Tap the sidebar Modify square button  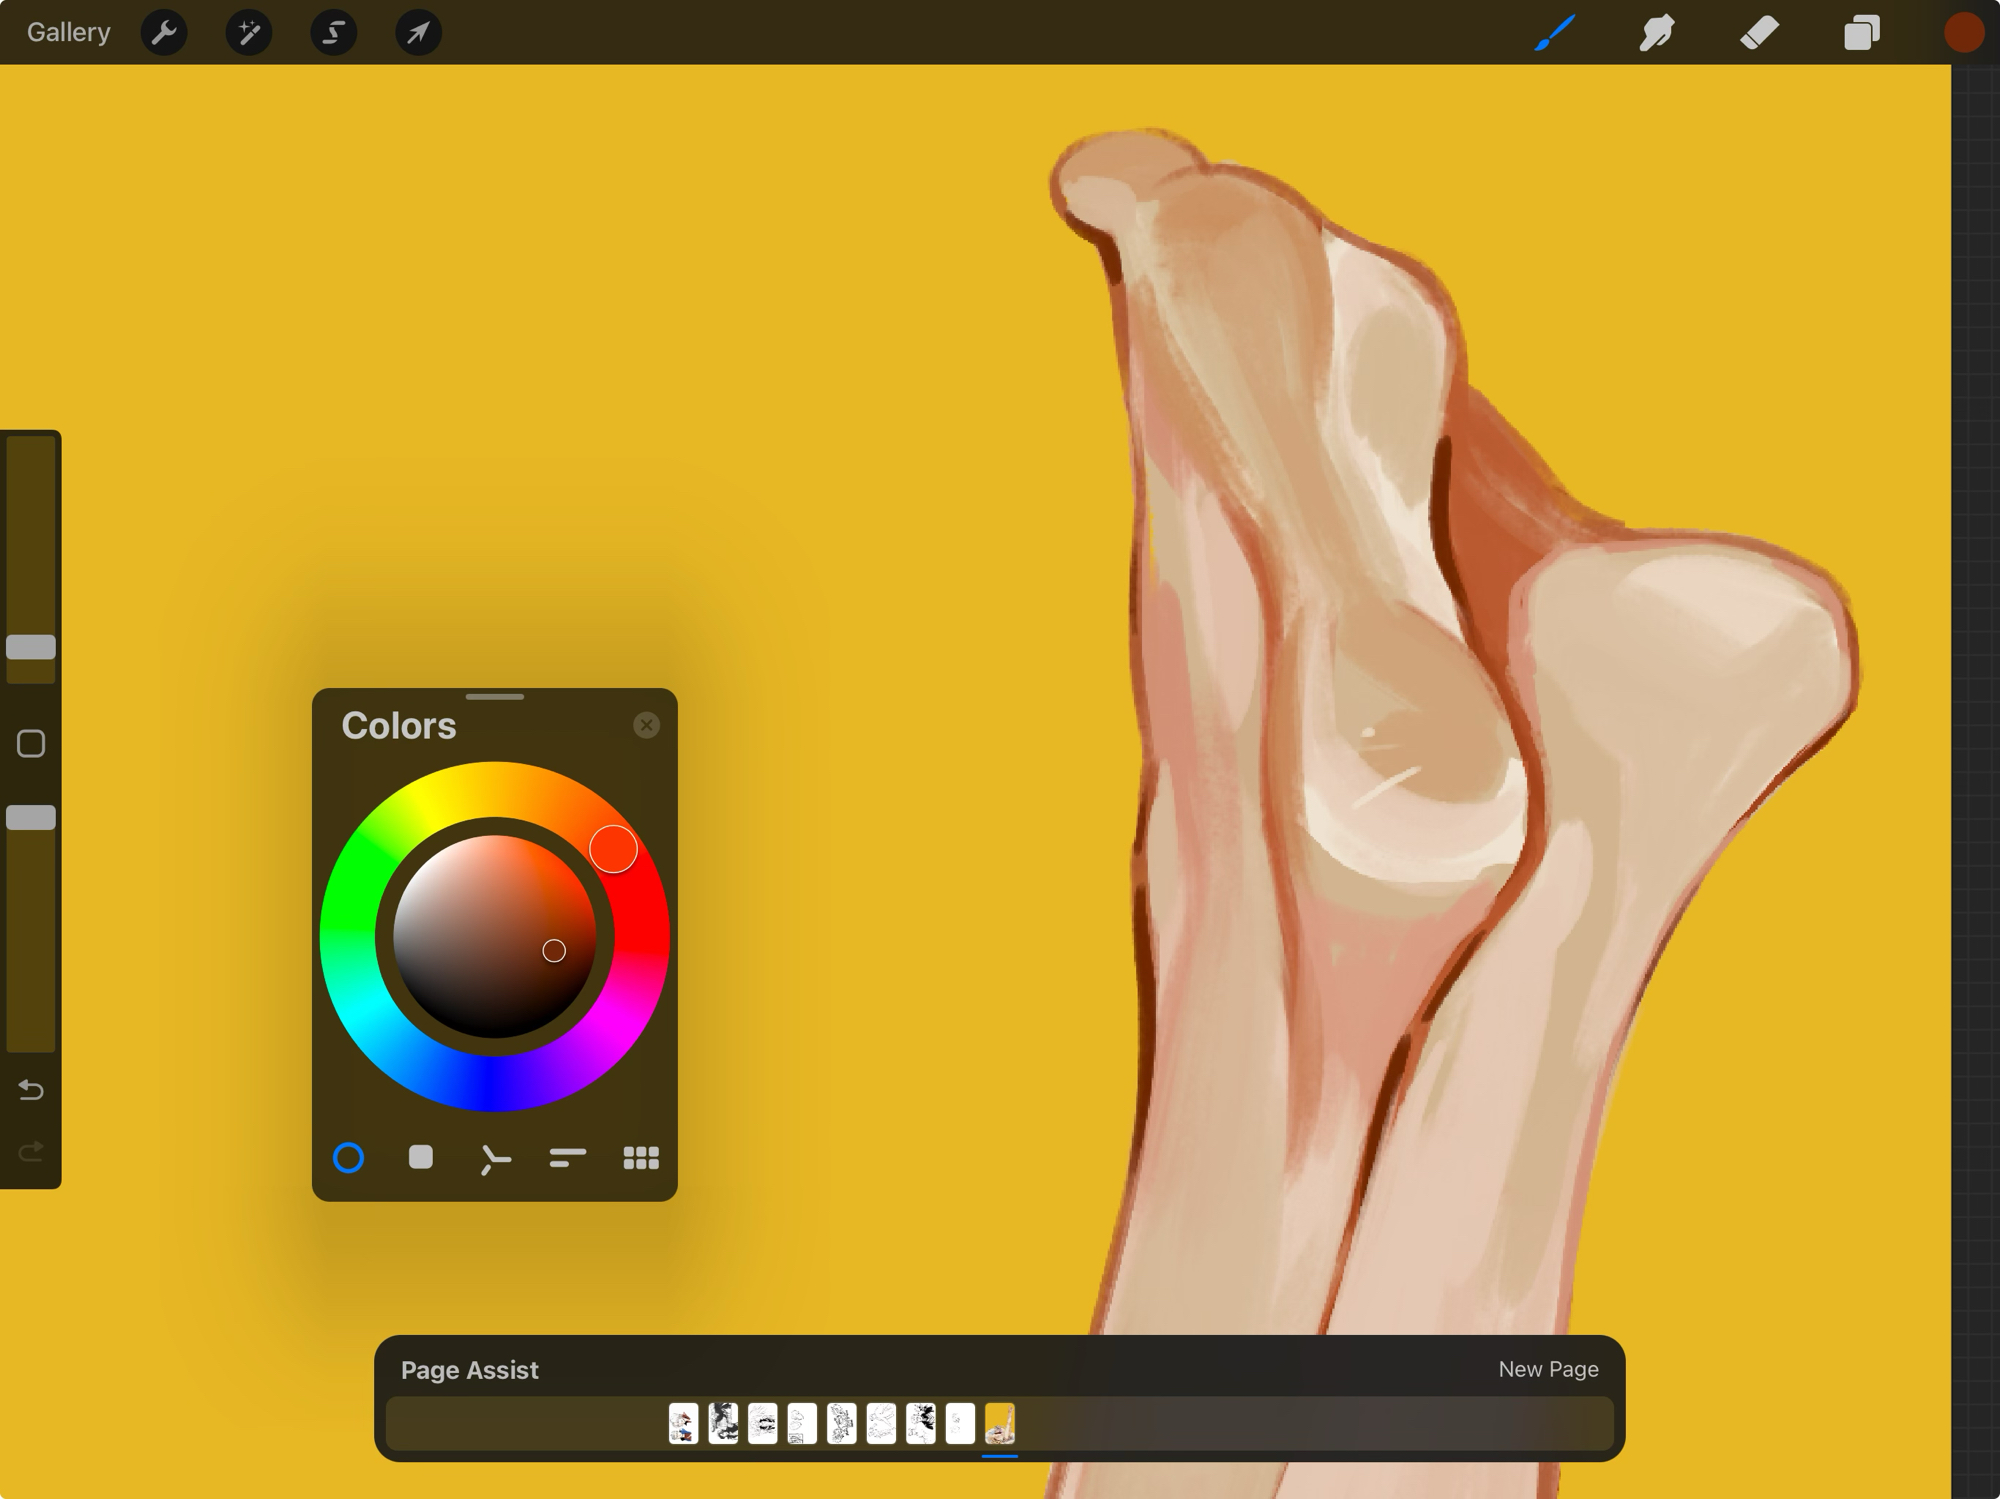pyautogui.click(x=31, y=744)
